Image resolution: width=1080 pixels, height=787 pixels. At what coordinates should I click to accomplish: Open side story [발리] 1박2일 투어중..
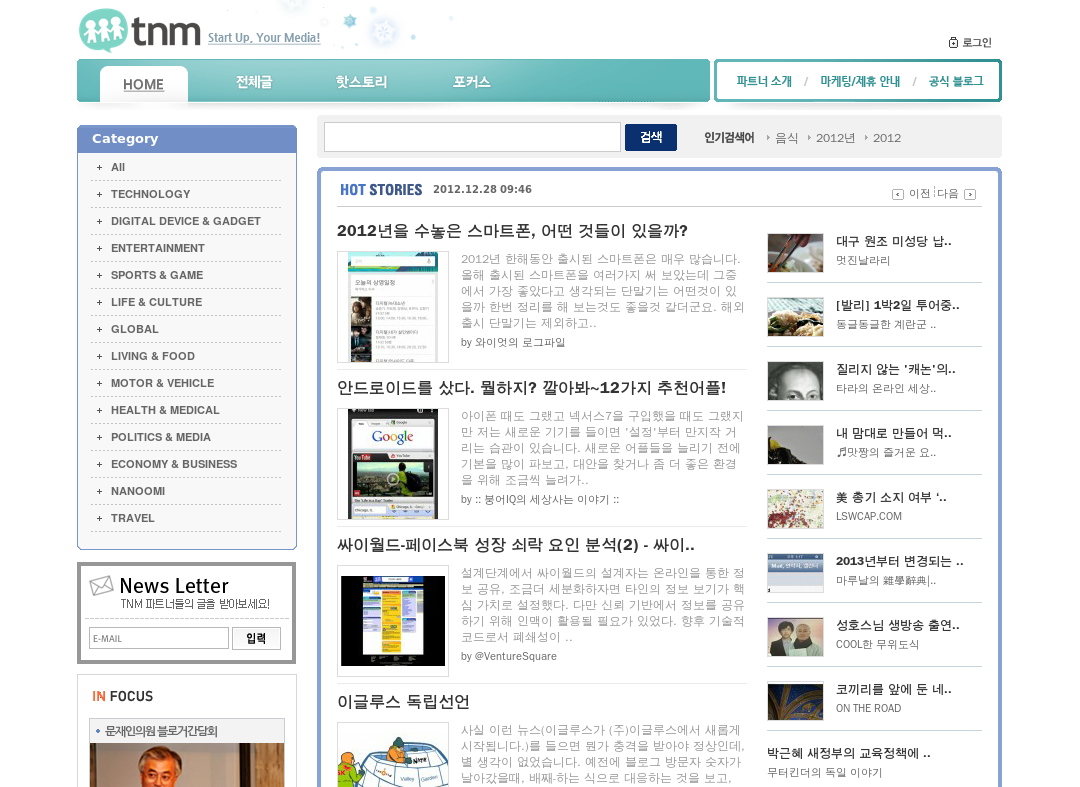click(897, 305)
